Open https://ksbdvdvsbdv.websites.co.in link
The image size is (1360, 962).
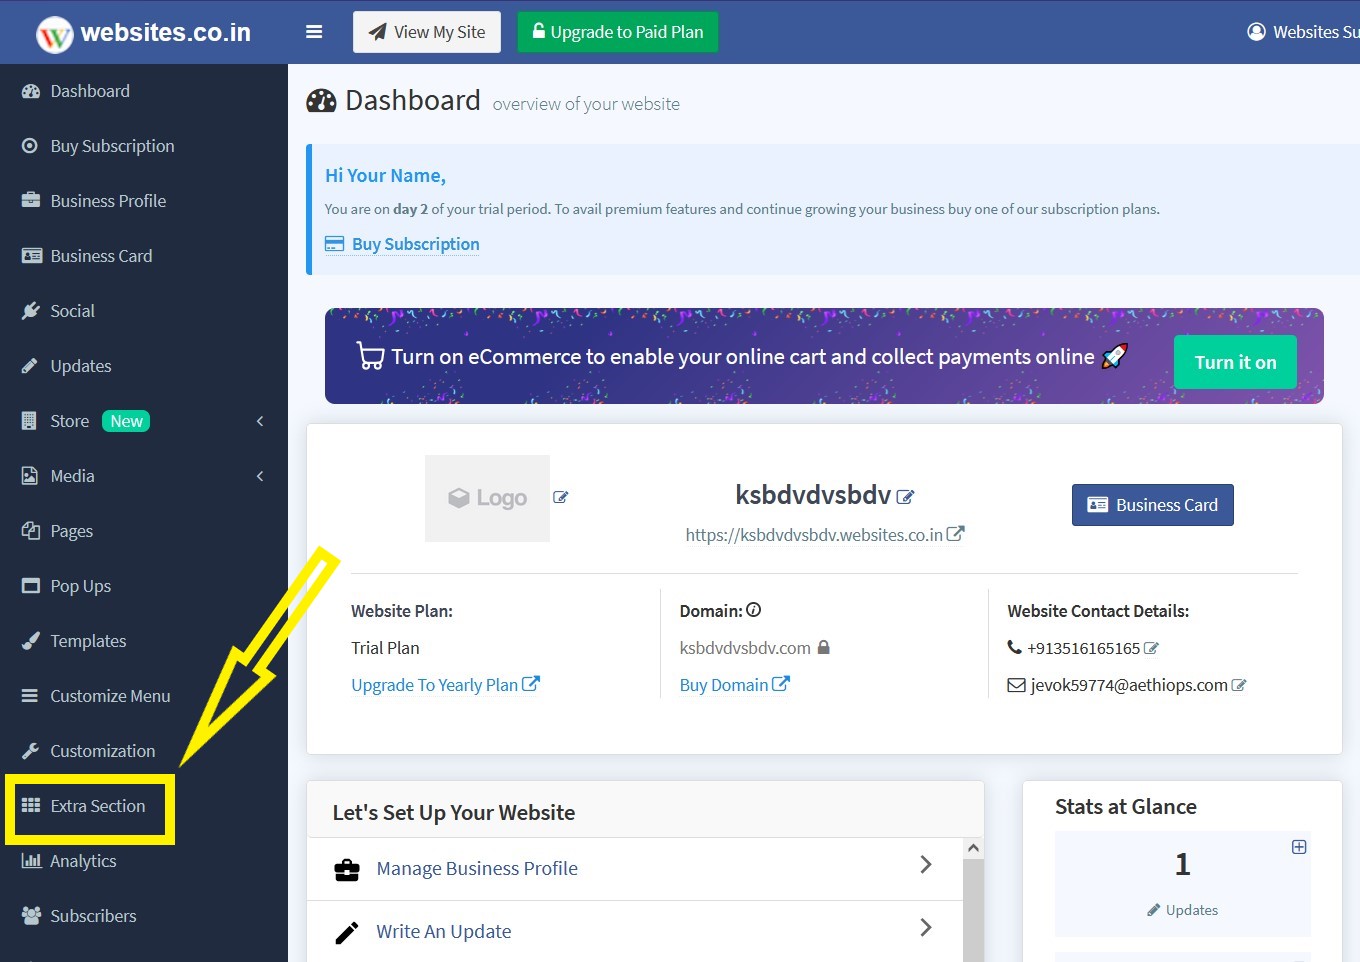[x=814, y=535]
